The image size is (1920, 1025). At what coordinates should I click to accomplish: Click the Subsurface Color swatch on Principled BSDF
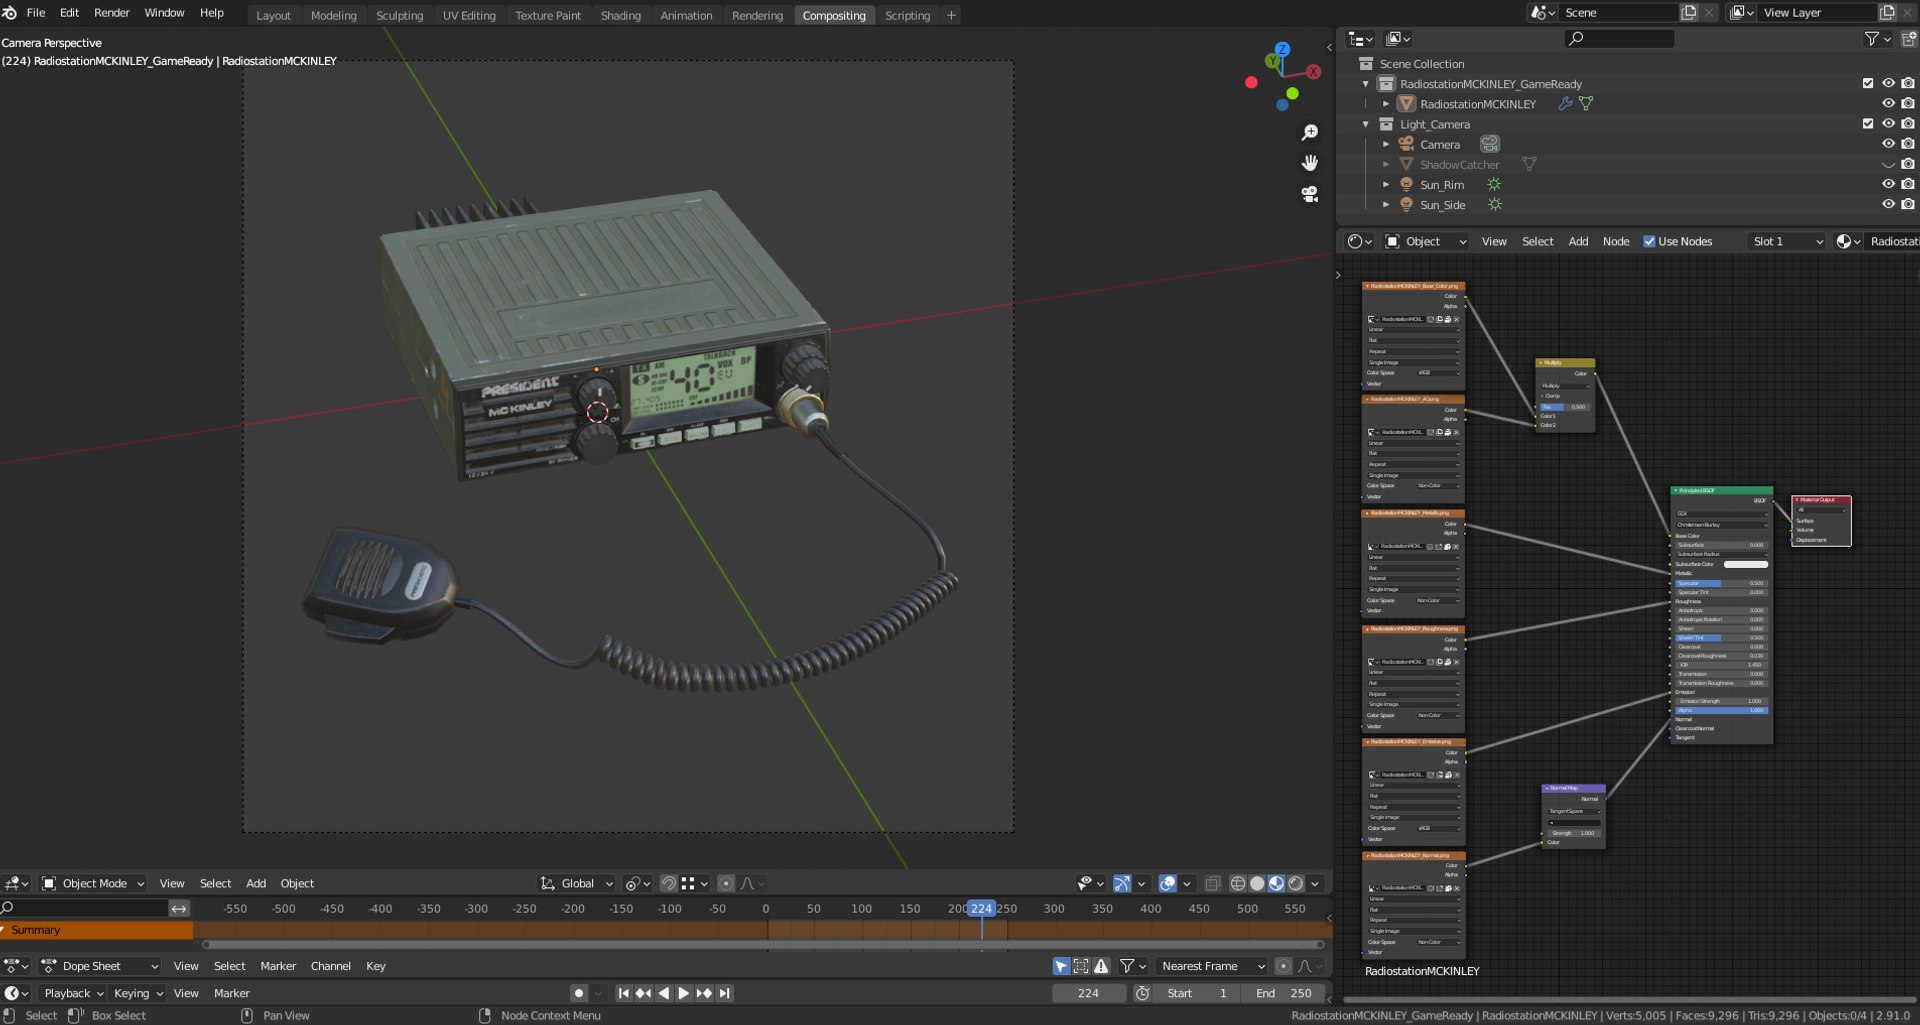point(1745,564)
